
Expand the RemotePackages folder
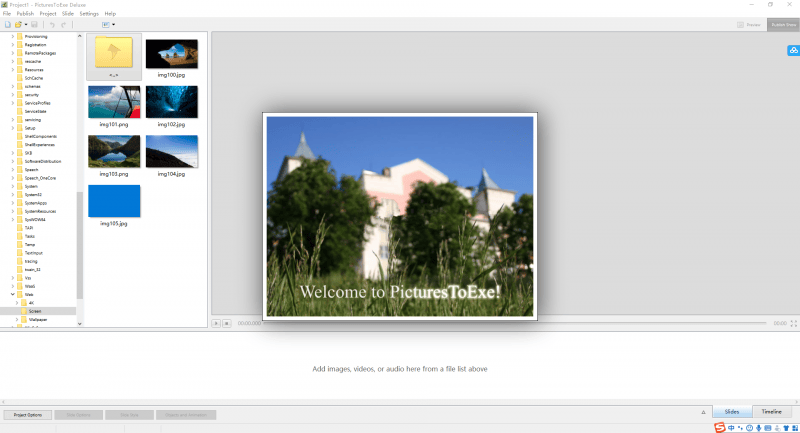coord(13,53)
